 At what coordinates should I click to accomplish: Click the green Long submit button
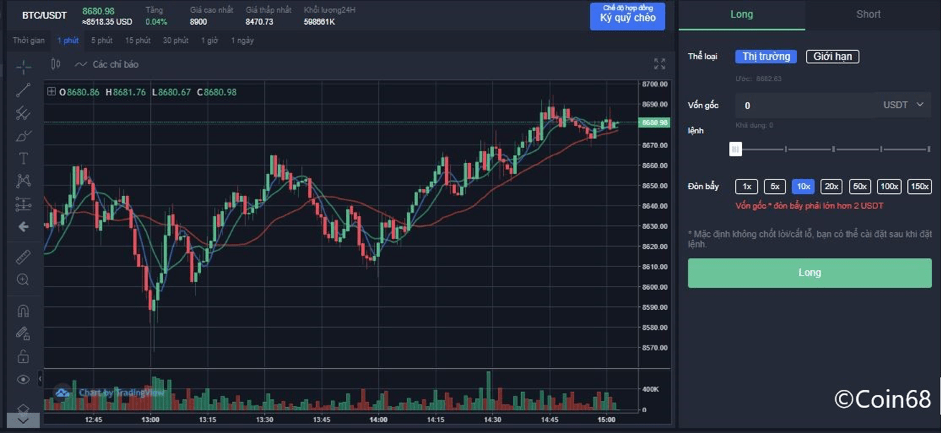(810, 273)
